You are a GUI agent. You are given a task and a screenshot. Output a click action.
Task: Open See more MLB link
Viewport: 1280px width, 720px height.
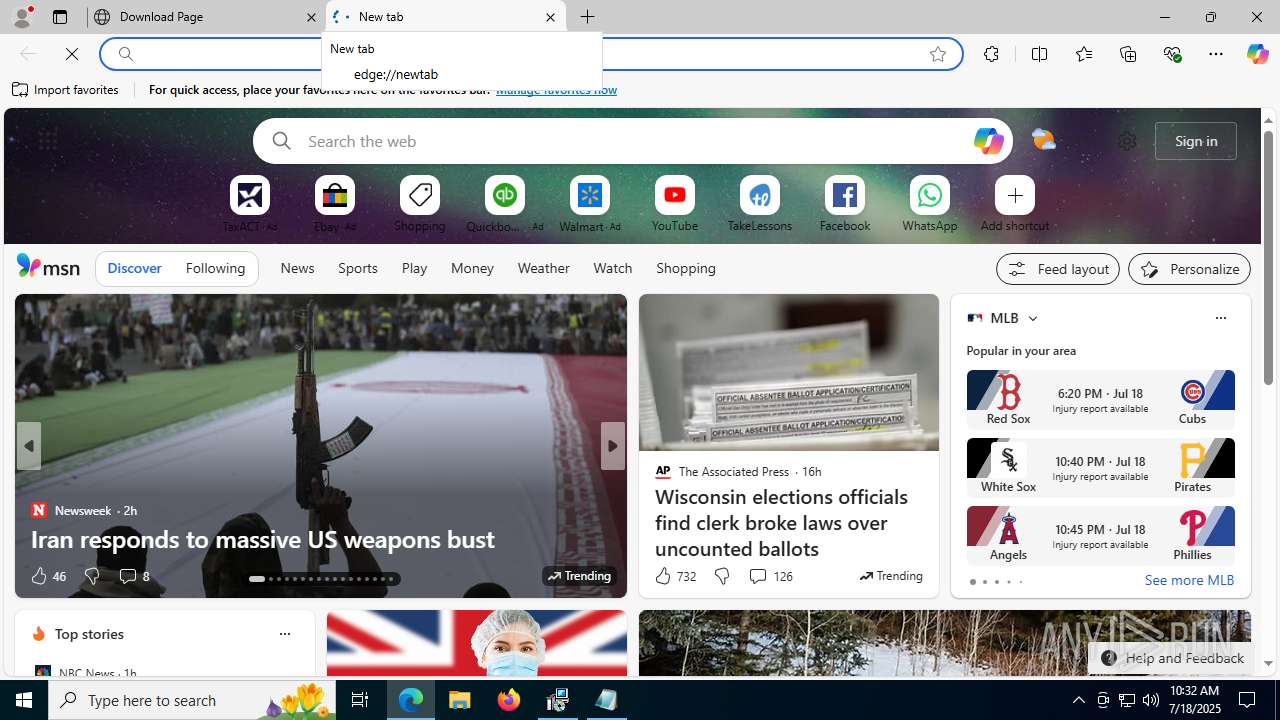click(x=1189, y=580)
